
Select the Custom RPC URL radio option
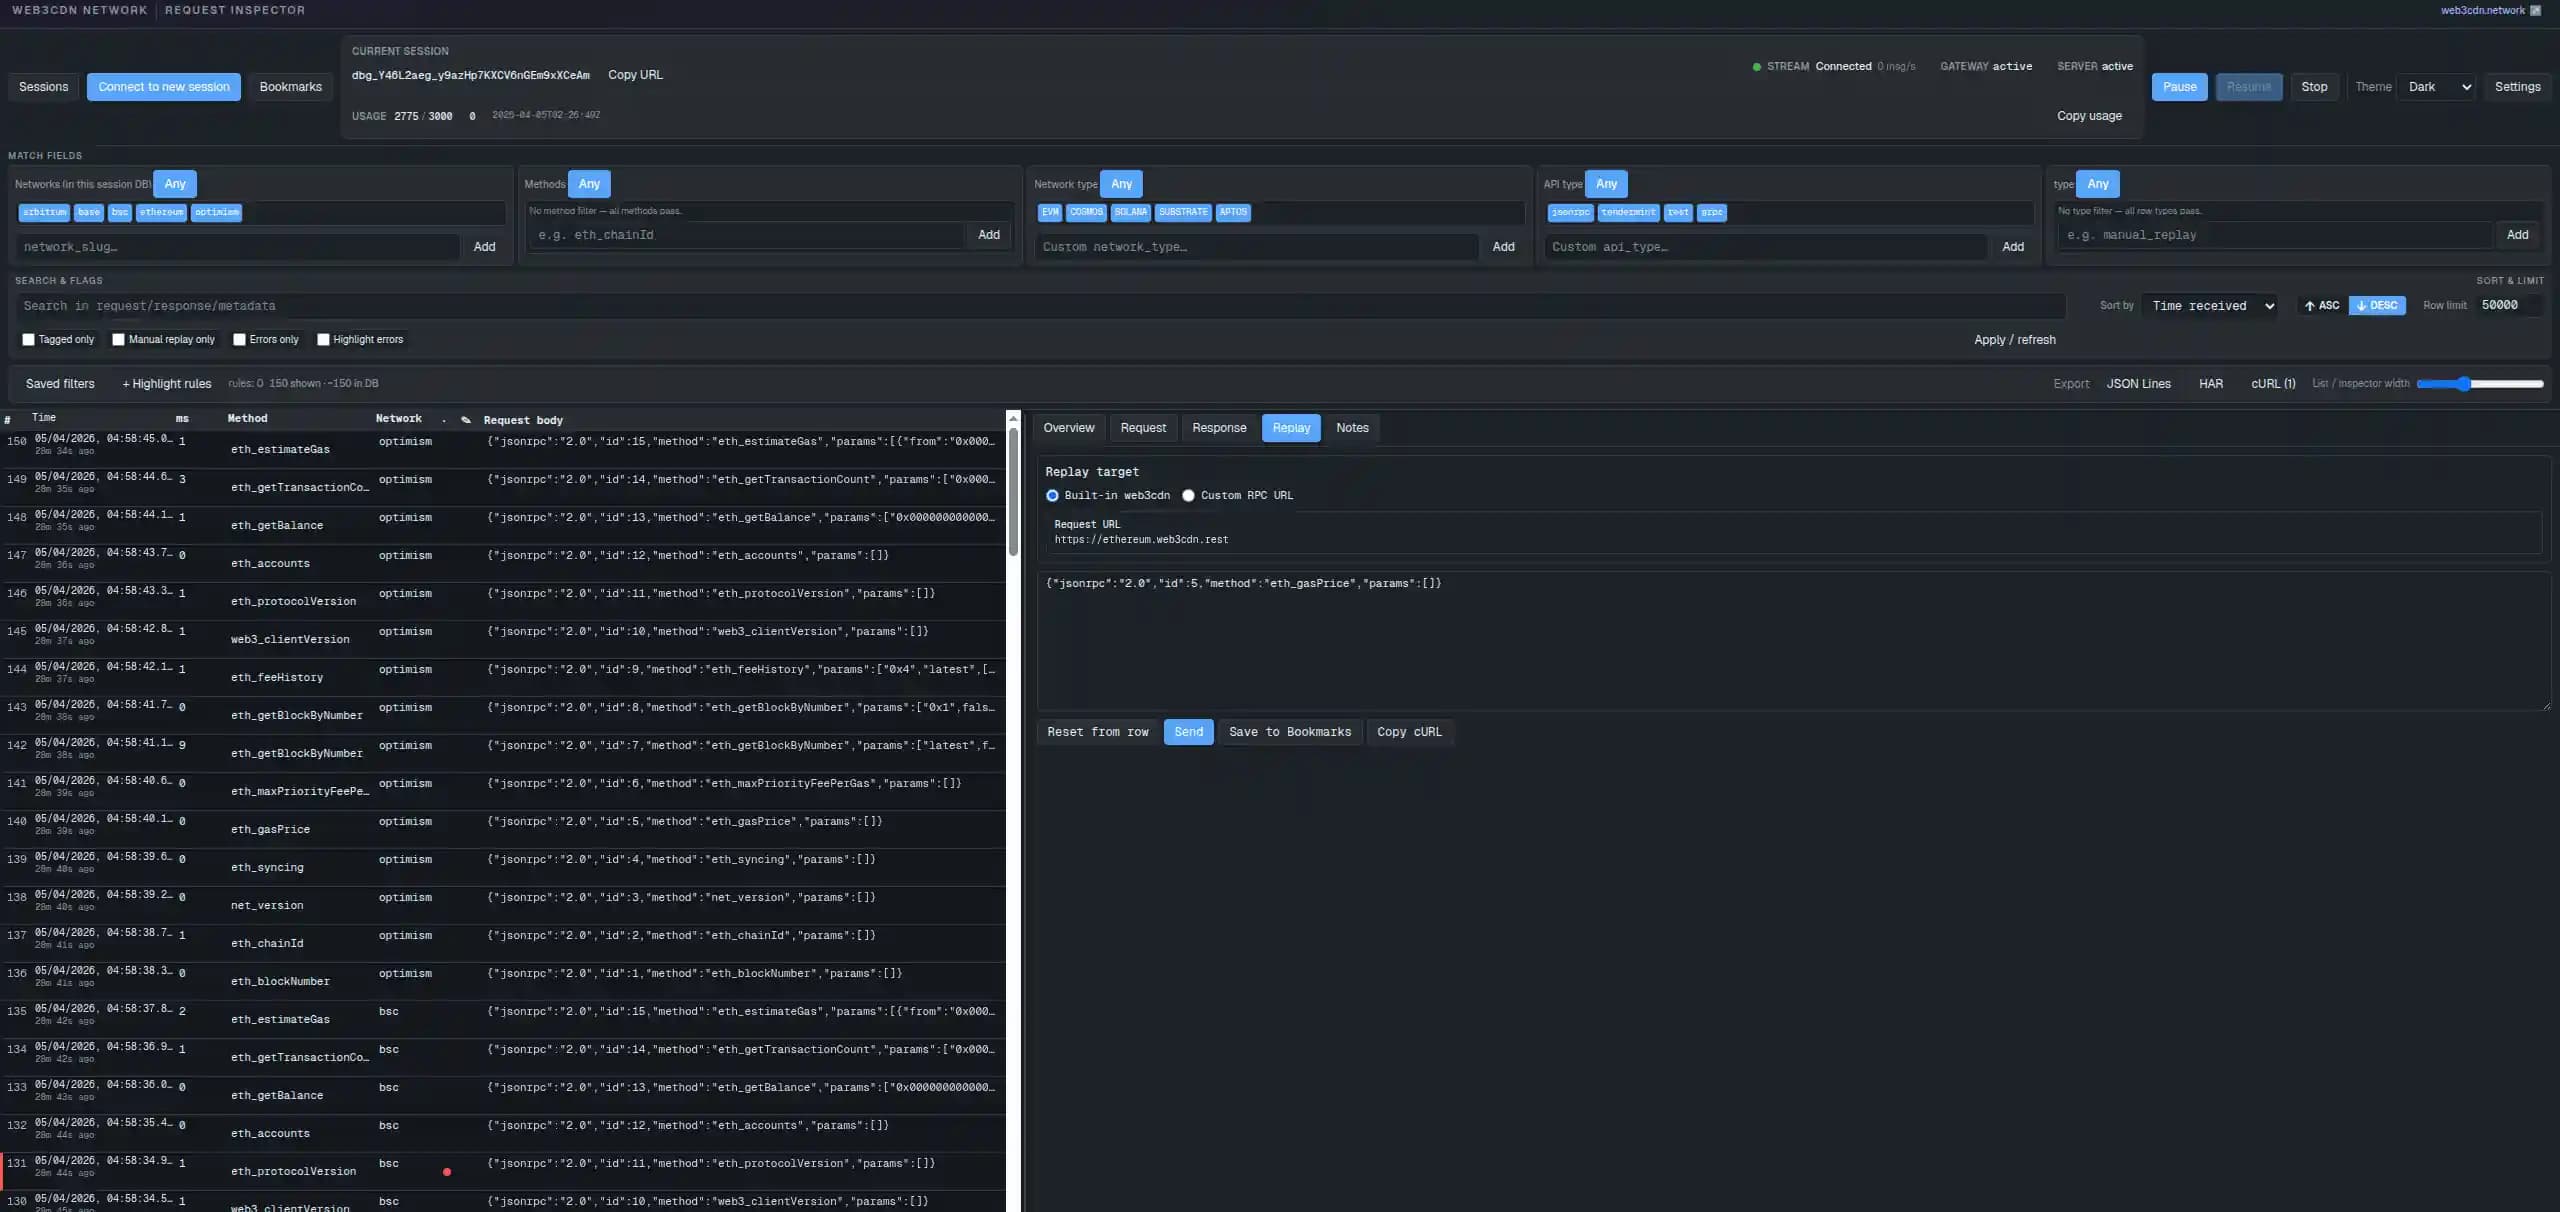click(x=1188, y=496)
